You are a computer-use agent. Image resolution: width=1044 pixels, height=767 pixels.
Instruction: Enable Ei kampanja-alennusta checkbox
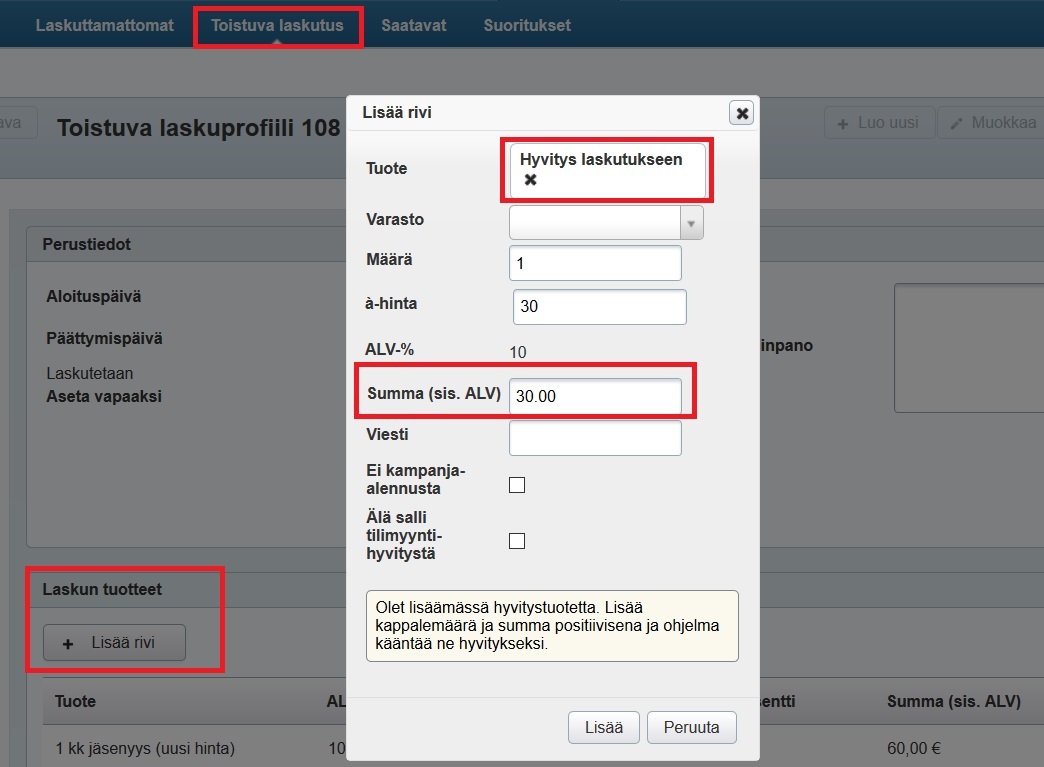pyautogui.click(x=517, y=485)
